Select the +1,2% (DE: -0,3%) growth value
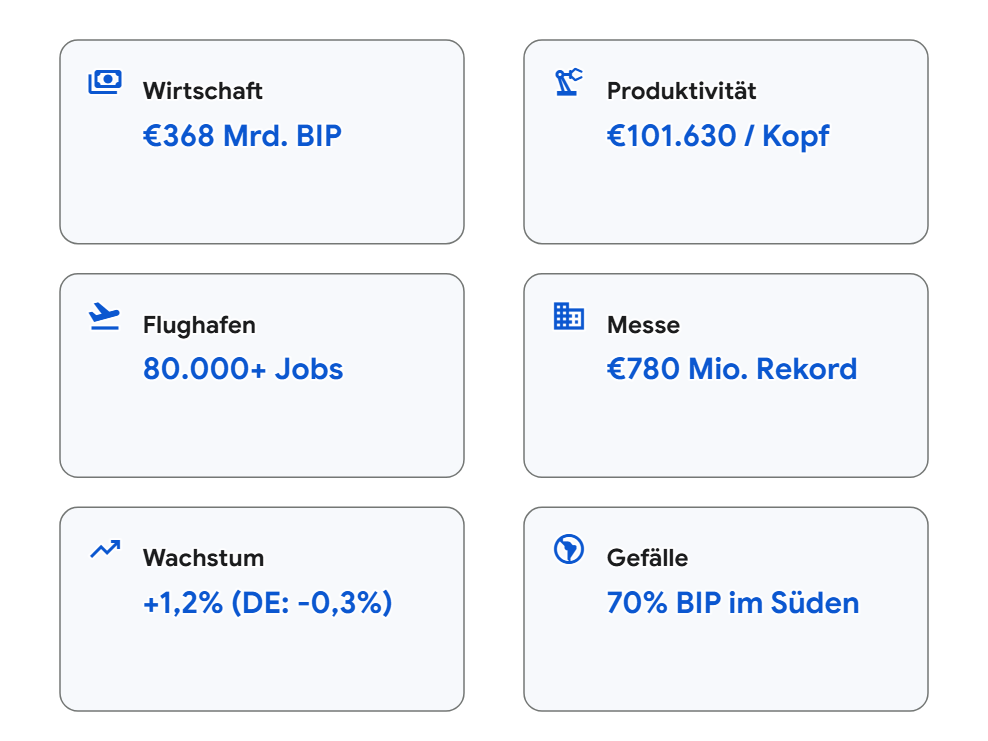This screenshot has width=988, height=741. tap(267, 603)
